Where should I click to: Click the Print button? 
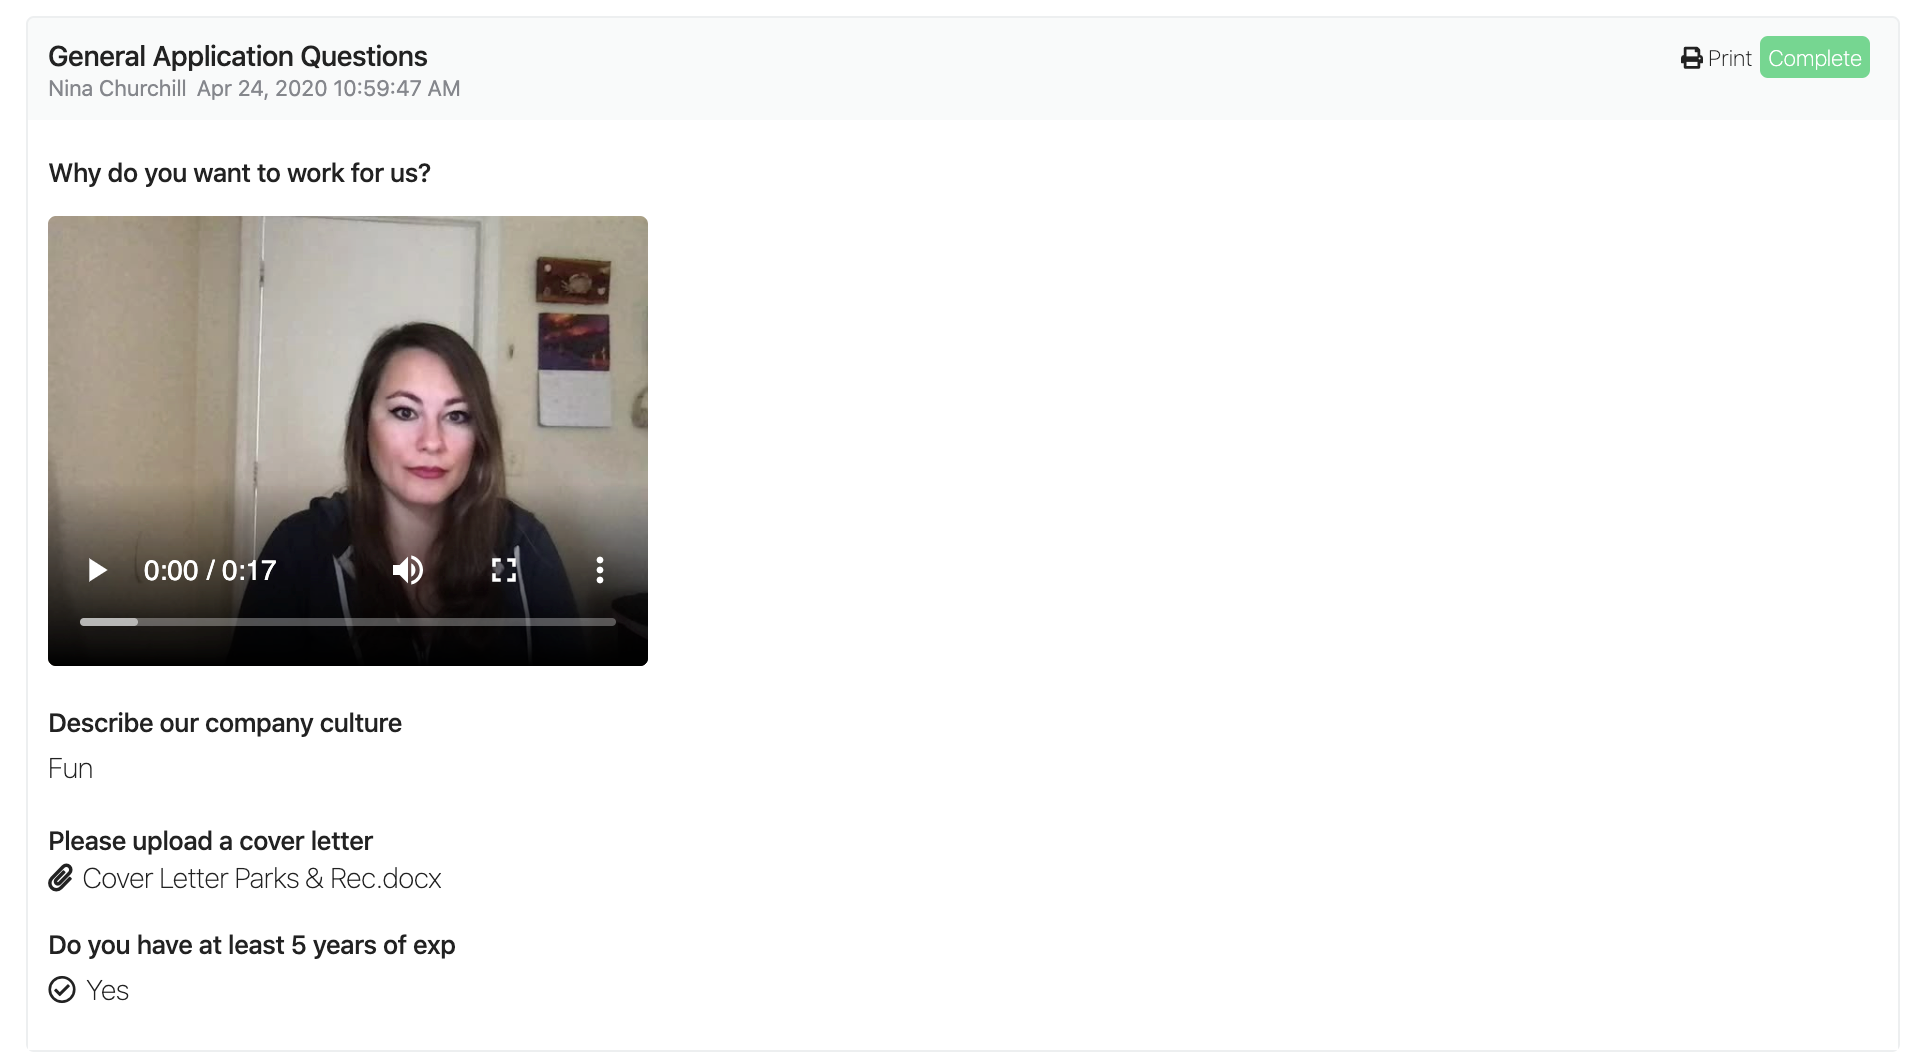pyautogui.click(x=1716, y=58)
